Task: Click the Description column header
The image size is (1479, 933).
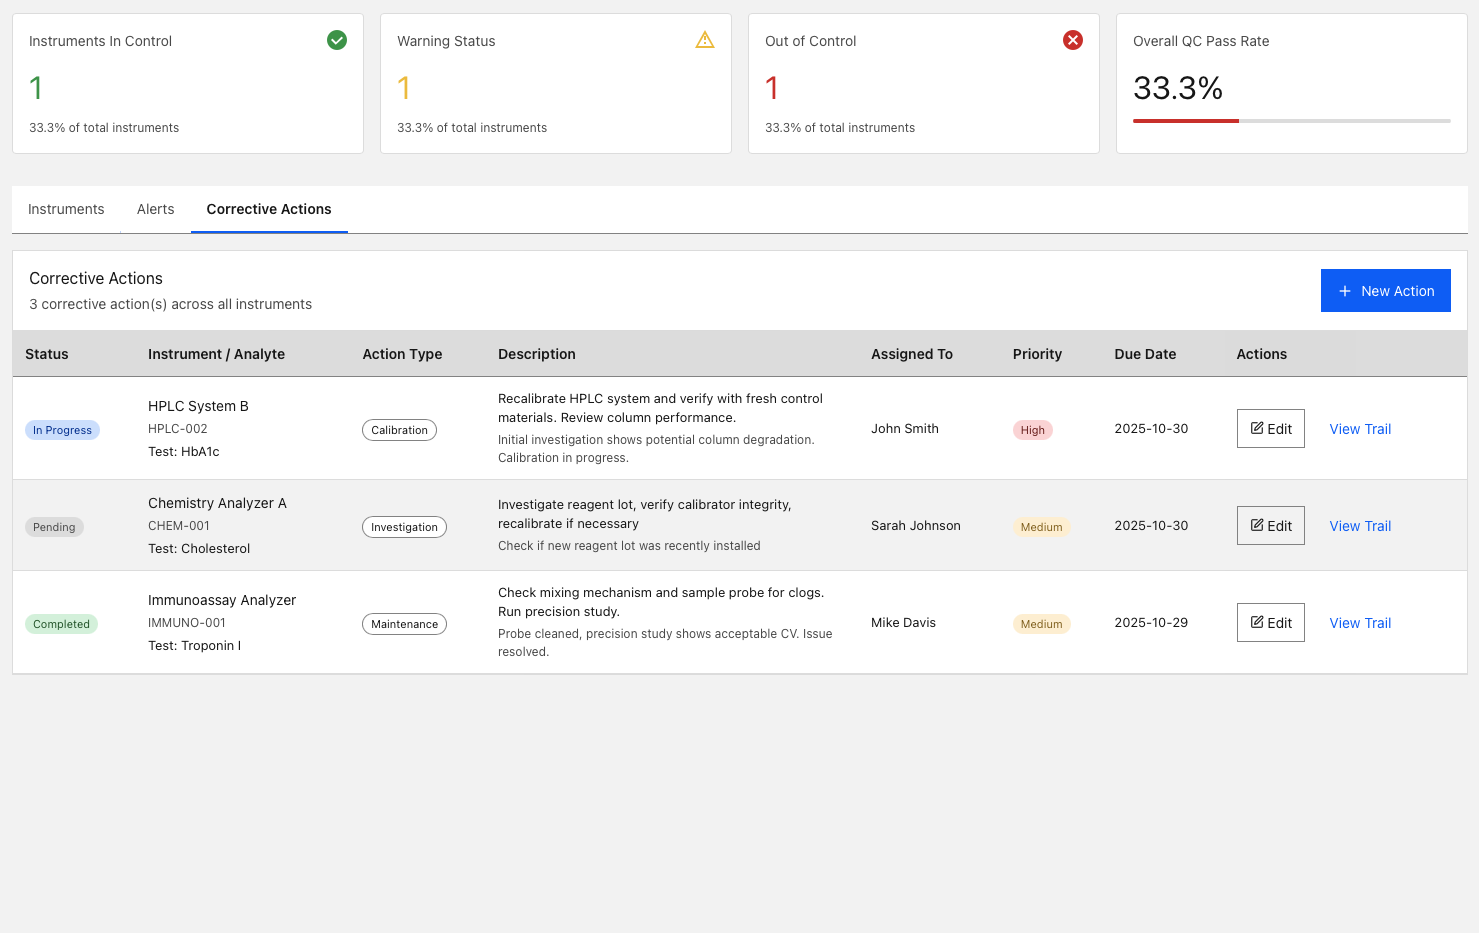Action: click(537, 354)
